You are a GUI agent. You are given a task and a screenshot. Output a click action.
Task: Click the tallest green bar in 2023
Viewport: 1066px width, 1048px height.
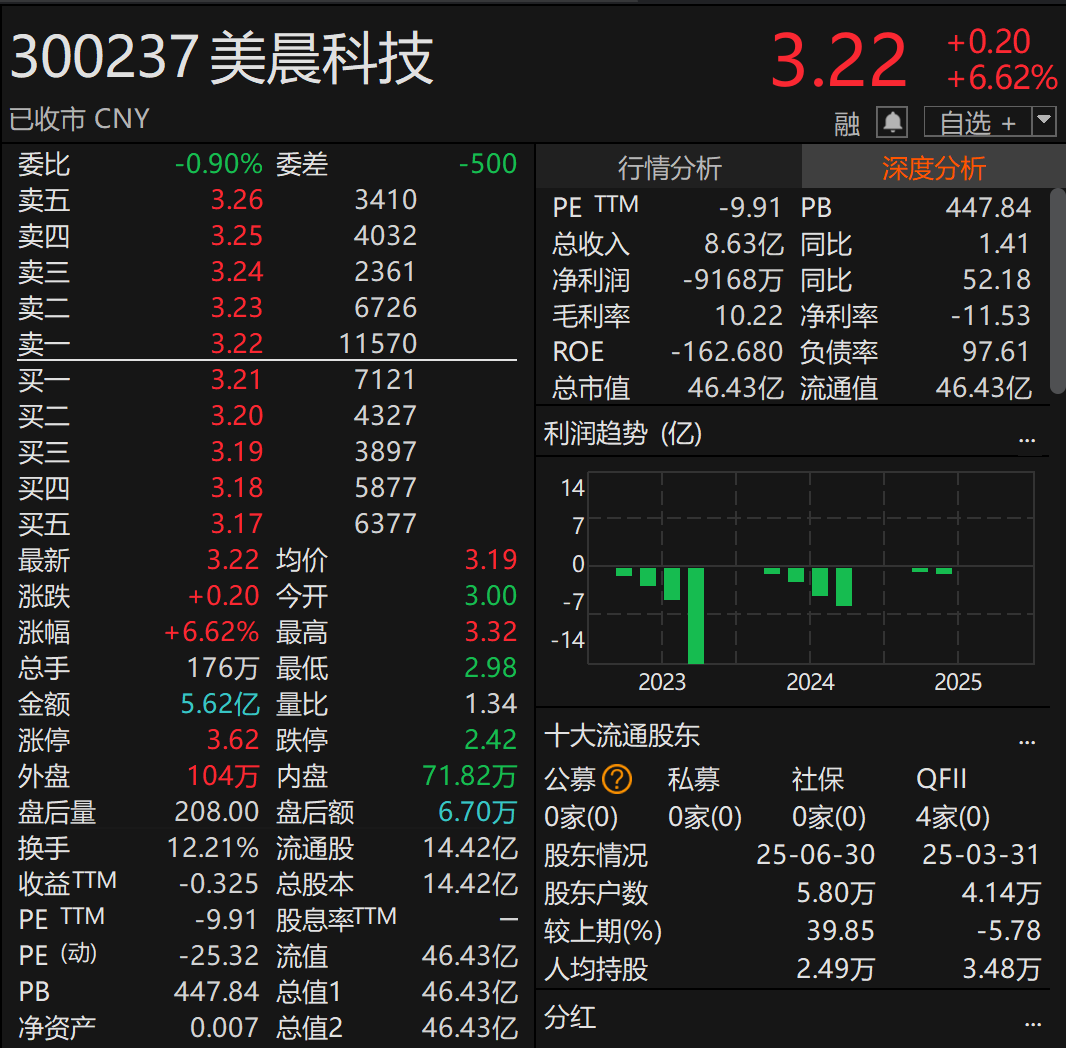point(695,615)
